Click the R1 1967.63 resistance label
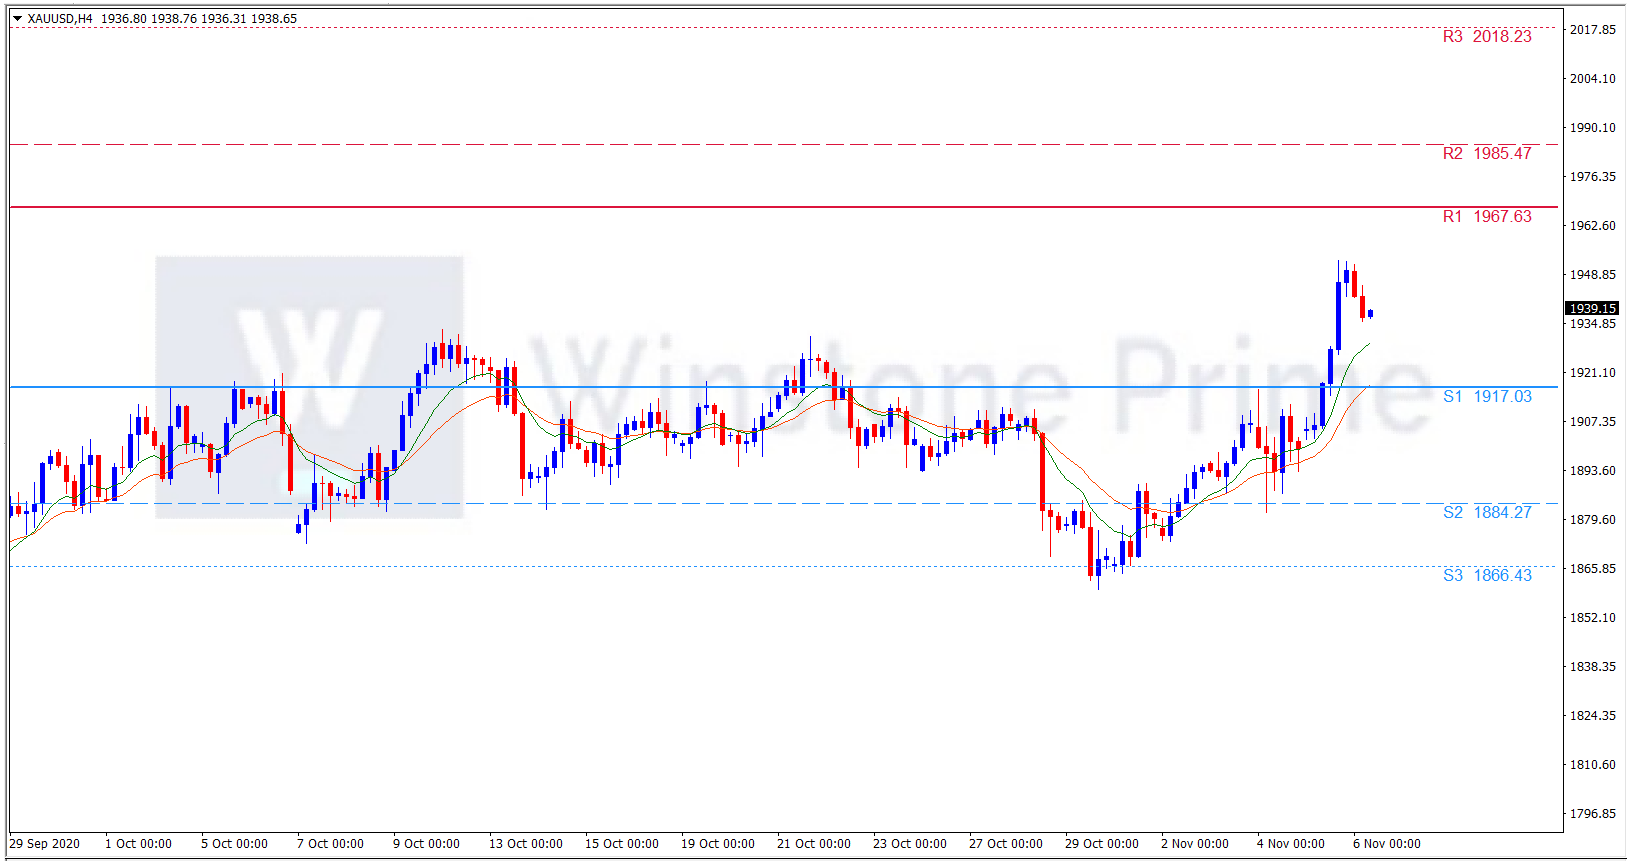This screenshot has width=1633, height=865. pyautogui.click(x=1486, y=217)
